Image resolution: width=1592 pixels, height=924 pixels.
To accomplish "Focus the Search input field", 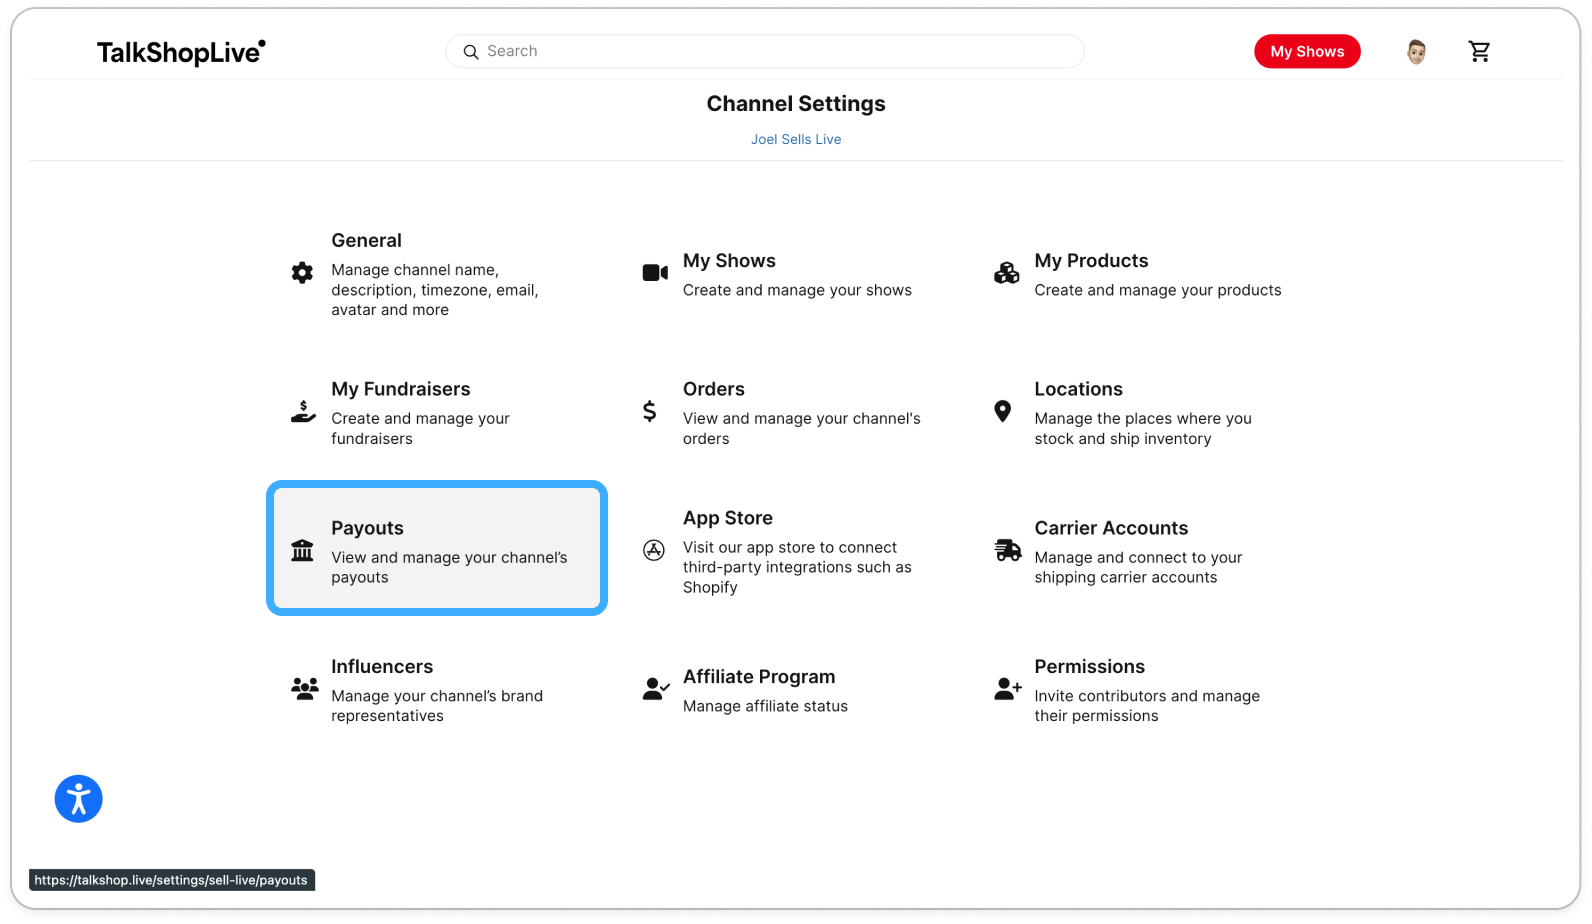I will click(765, 51).
